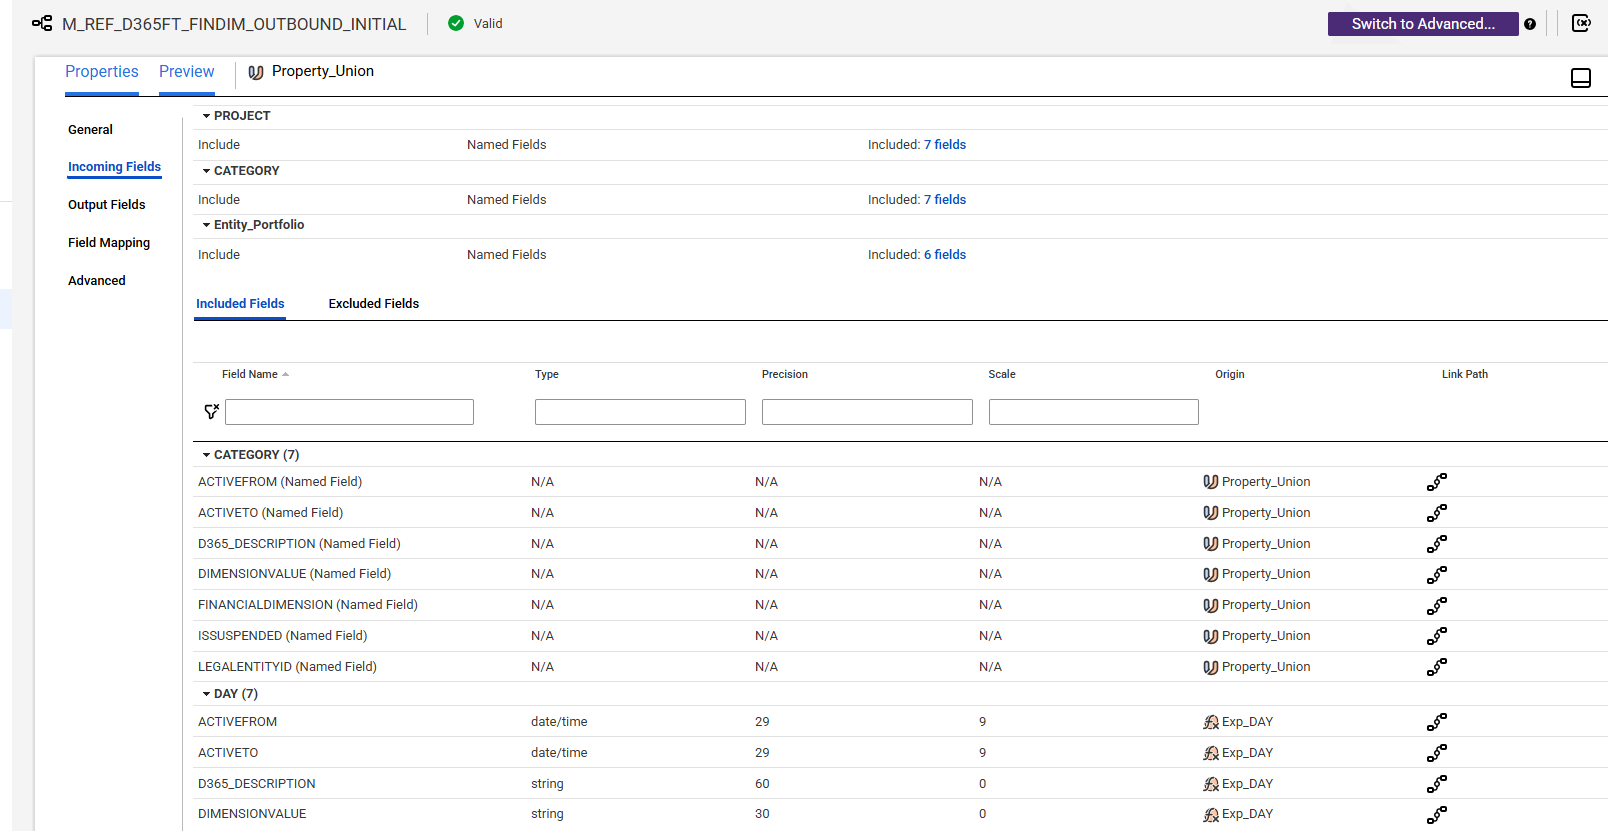The height and width of the screenshot is (831, 1608).
Task: Open Output Fields in the left menu
Action: pos(107,205)
